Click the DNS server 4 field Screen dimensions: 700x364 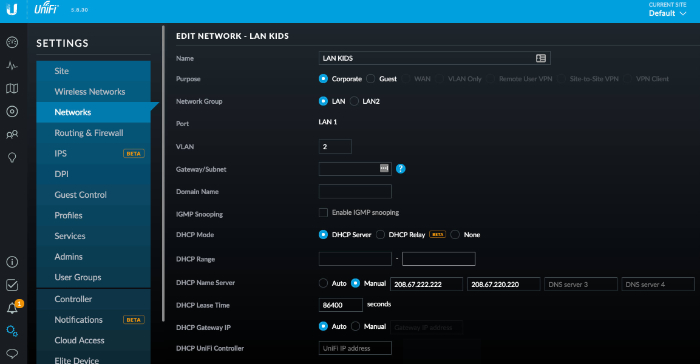tap(658, 284)
